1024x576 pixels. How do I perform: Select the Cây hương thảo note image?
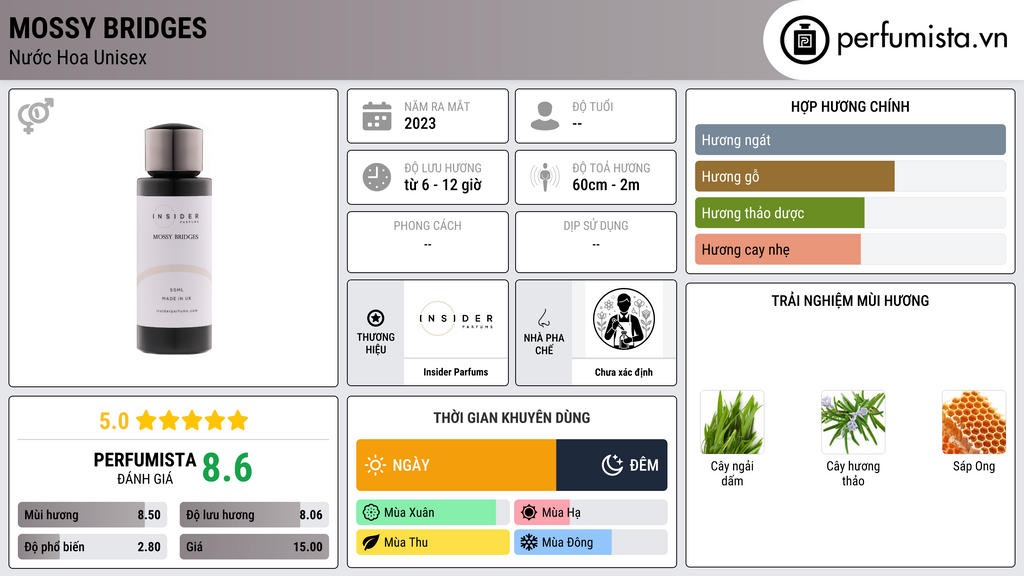point(853,422)
